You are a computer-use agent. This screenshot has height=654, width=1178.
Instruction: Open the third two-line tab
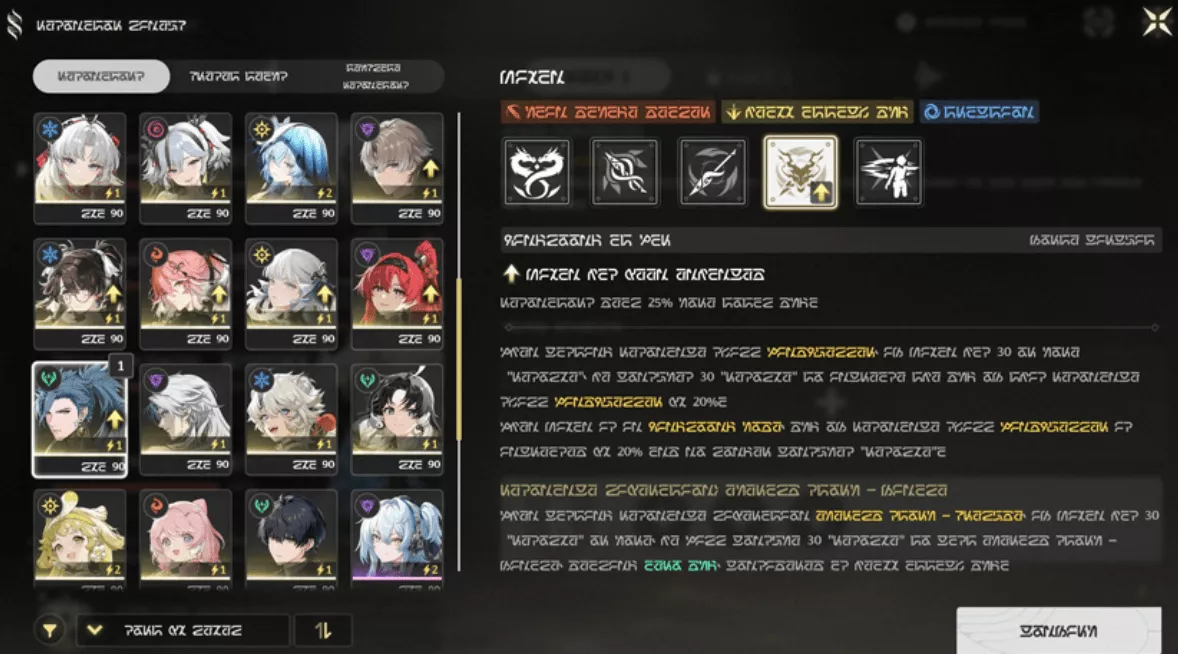pyautogui.click(x=375, y=77)
